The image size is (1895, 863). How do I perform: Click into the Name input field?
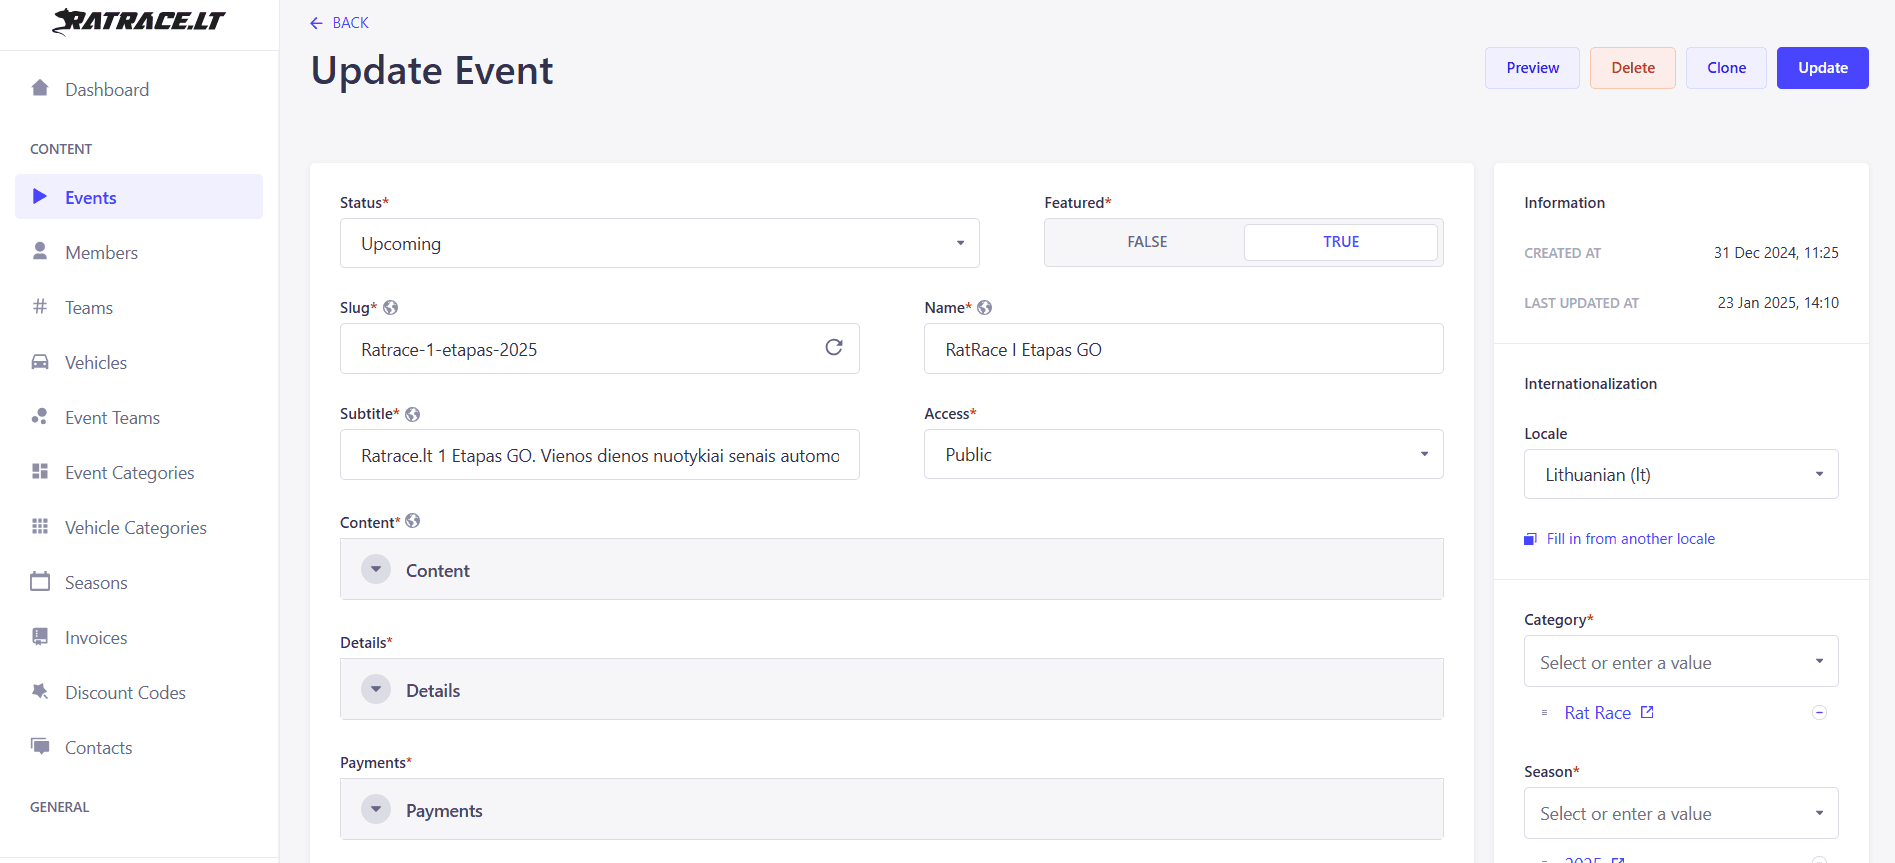[1184, 349]
